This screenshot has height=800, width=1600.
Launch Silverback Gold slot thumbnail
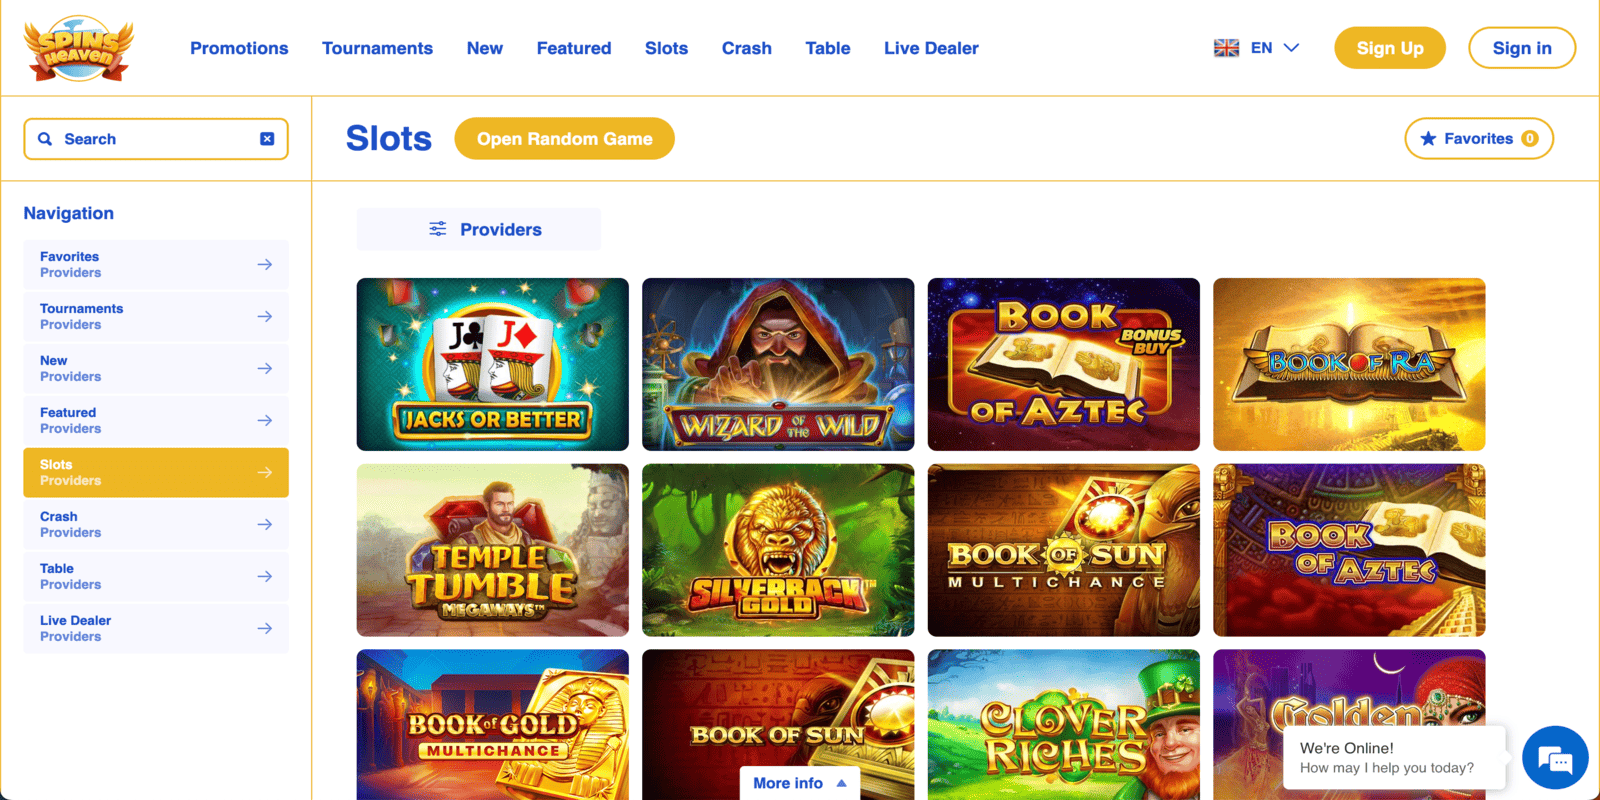[x=778, y=550]
